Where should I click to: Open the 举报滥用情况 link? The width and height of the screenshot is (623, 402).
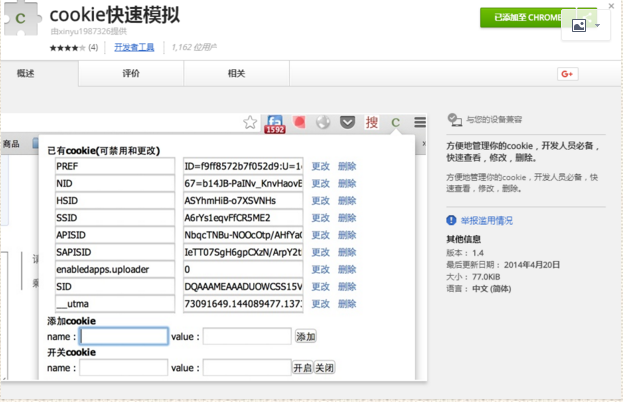pos(486,220)
